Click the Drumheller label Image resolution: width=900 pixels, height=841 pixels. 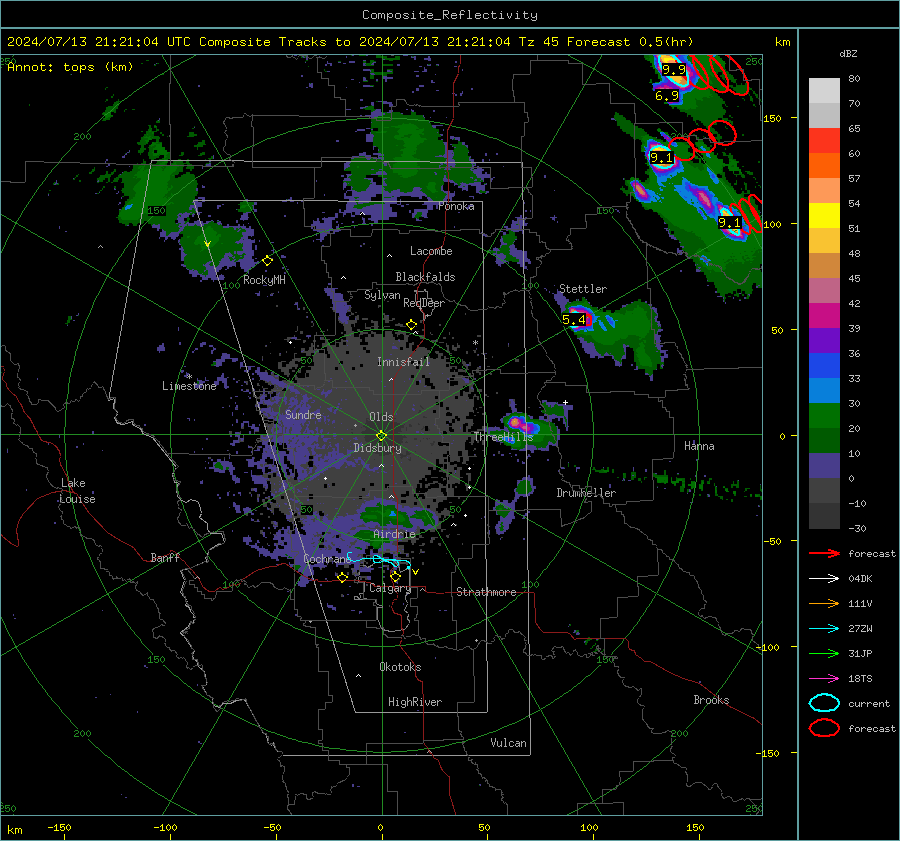pyautogui.click(x=586, y=493)
